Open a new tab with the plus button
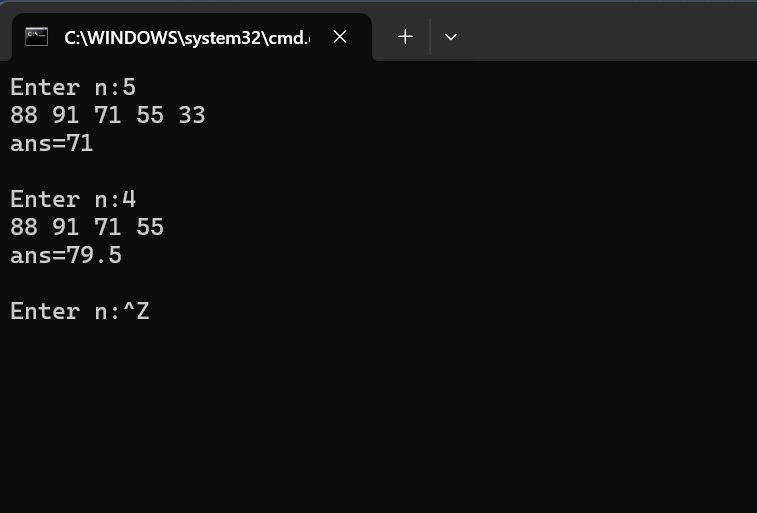This screenshot has height=513, width=757. (x=405, y=37)
